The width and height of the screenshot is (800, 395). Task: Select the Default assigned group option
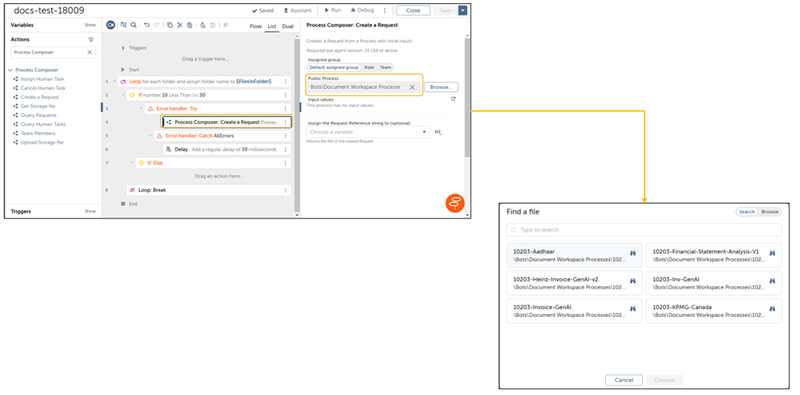point(334,67)
